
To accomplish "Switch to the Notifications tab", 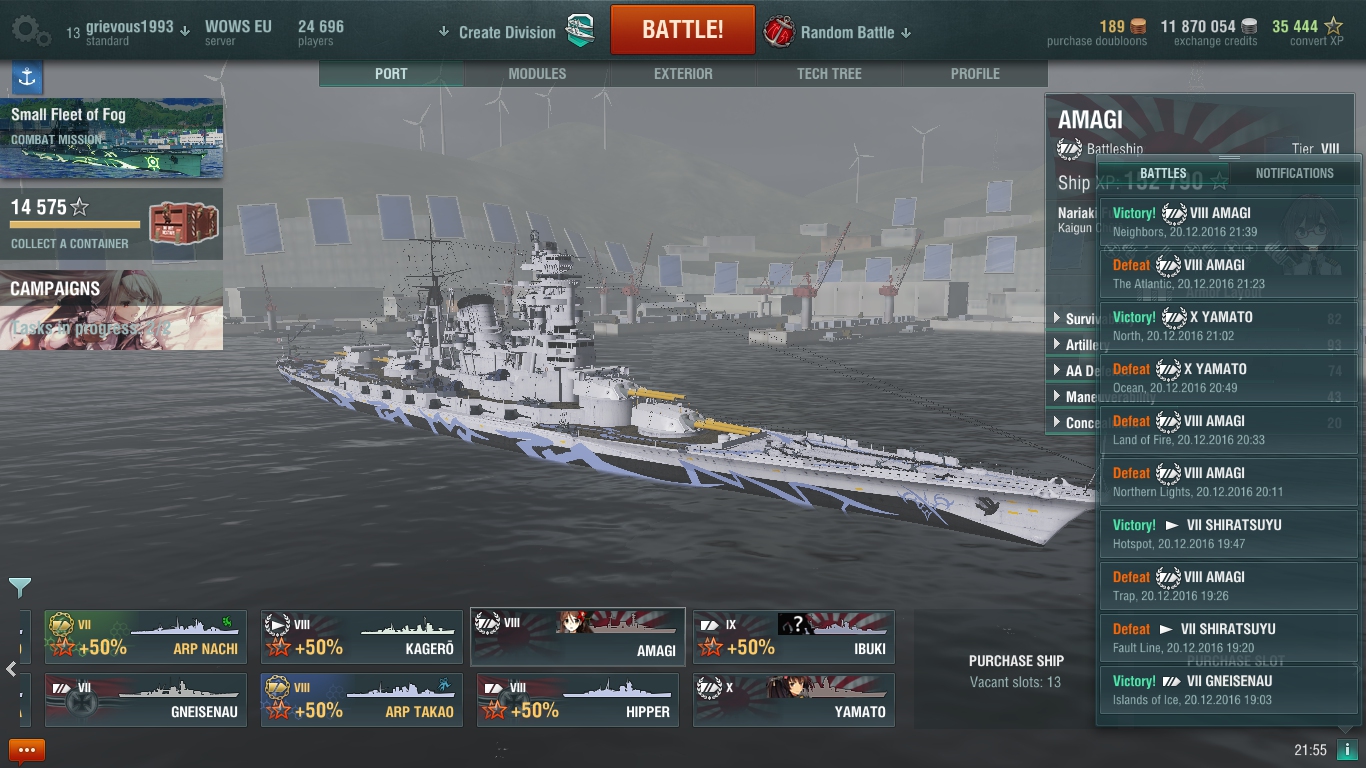I will [1294, 173].
